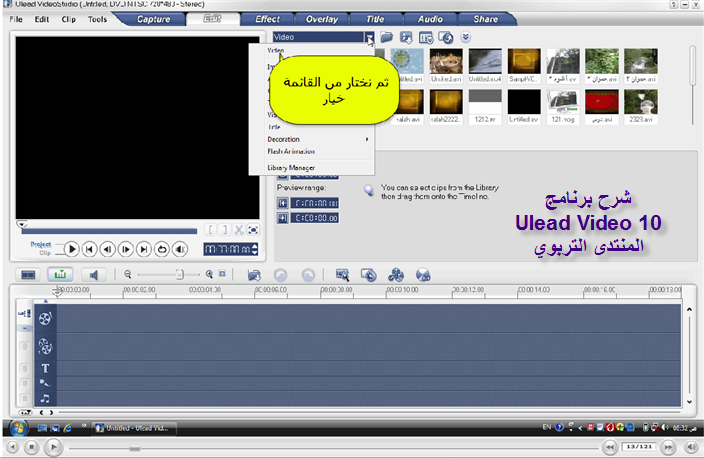This screenshot has height=458, width=704.
Task: Set the mark-out bracket
Action: 224,230
